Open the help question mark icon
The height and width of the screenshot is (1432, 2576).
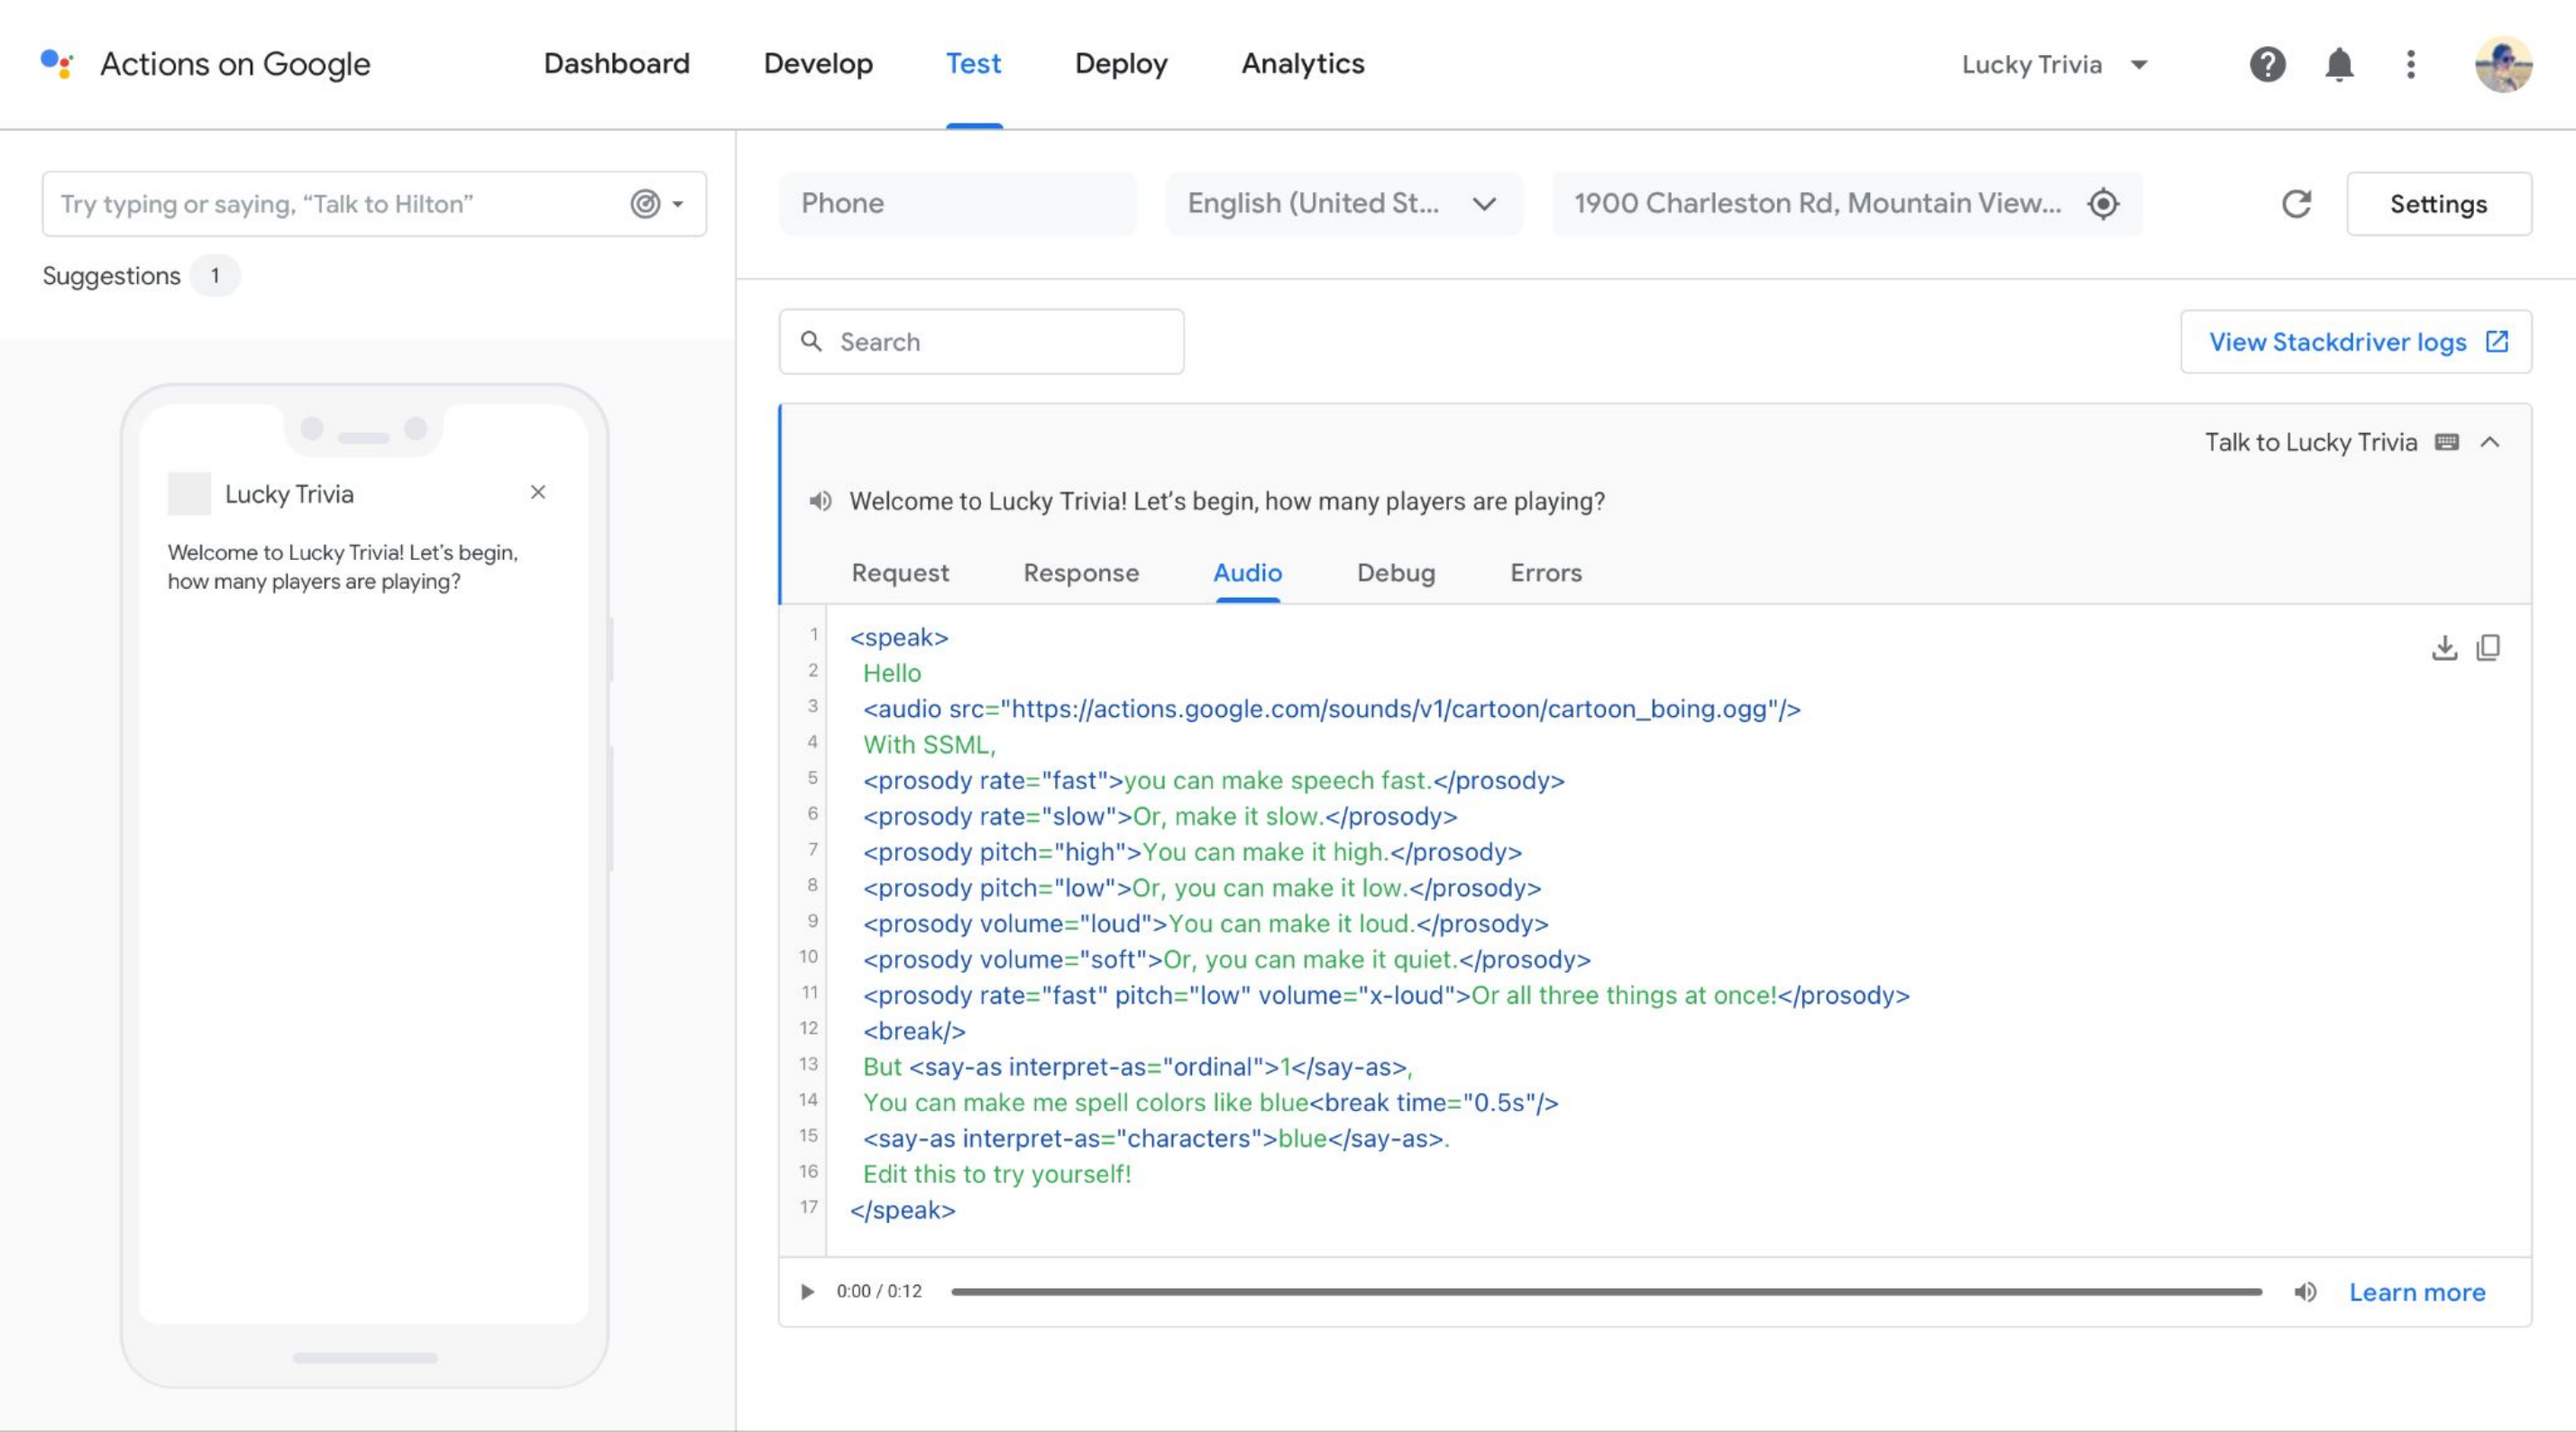point(2267,64)
